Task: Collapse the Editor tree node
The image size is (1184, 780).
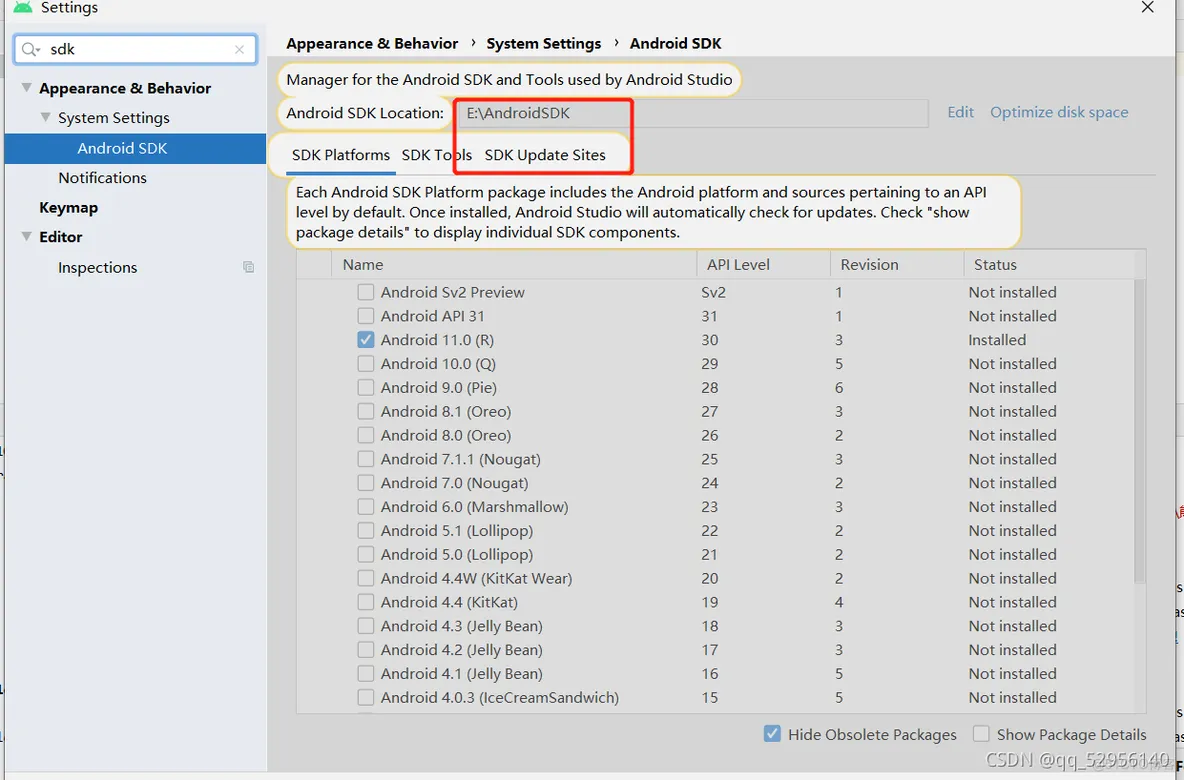Action: (x=26, y=236)
